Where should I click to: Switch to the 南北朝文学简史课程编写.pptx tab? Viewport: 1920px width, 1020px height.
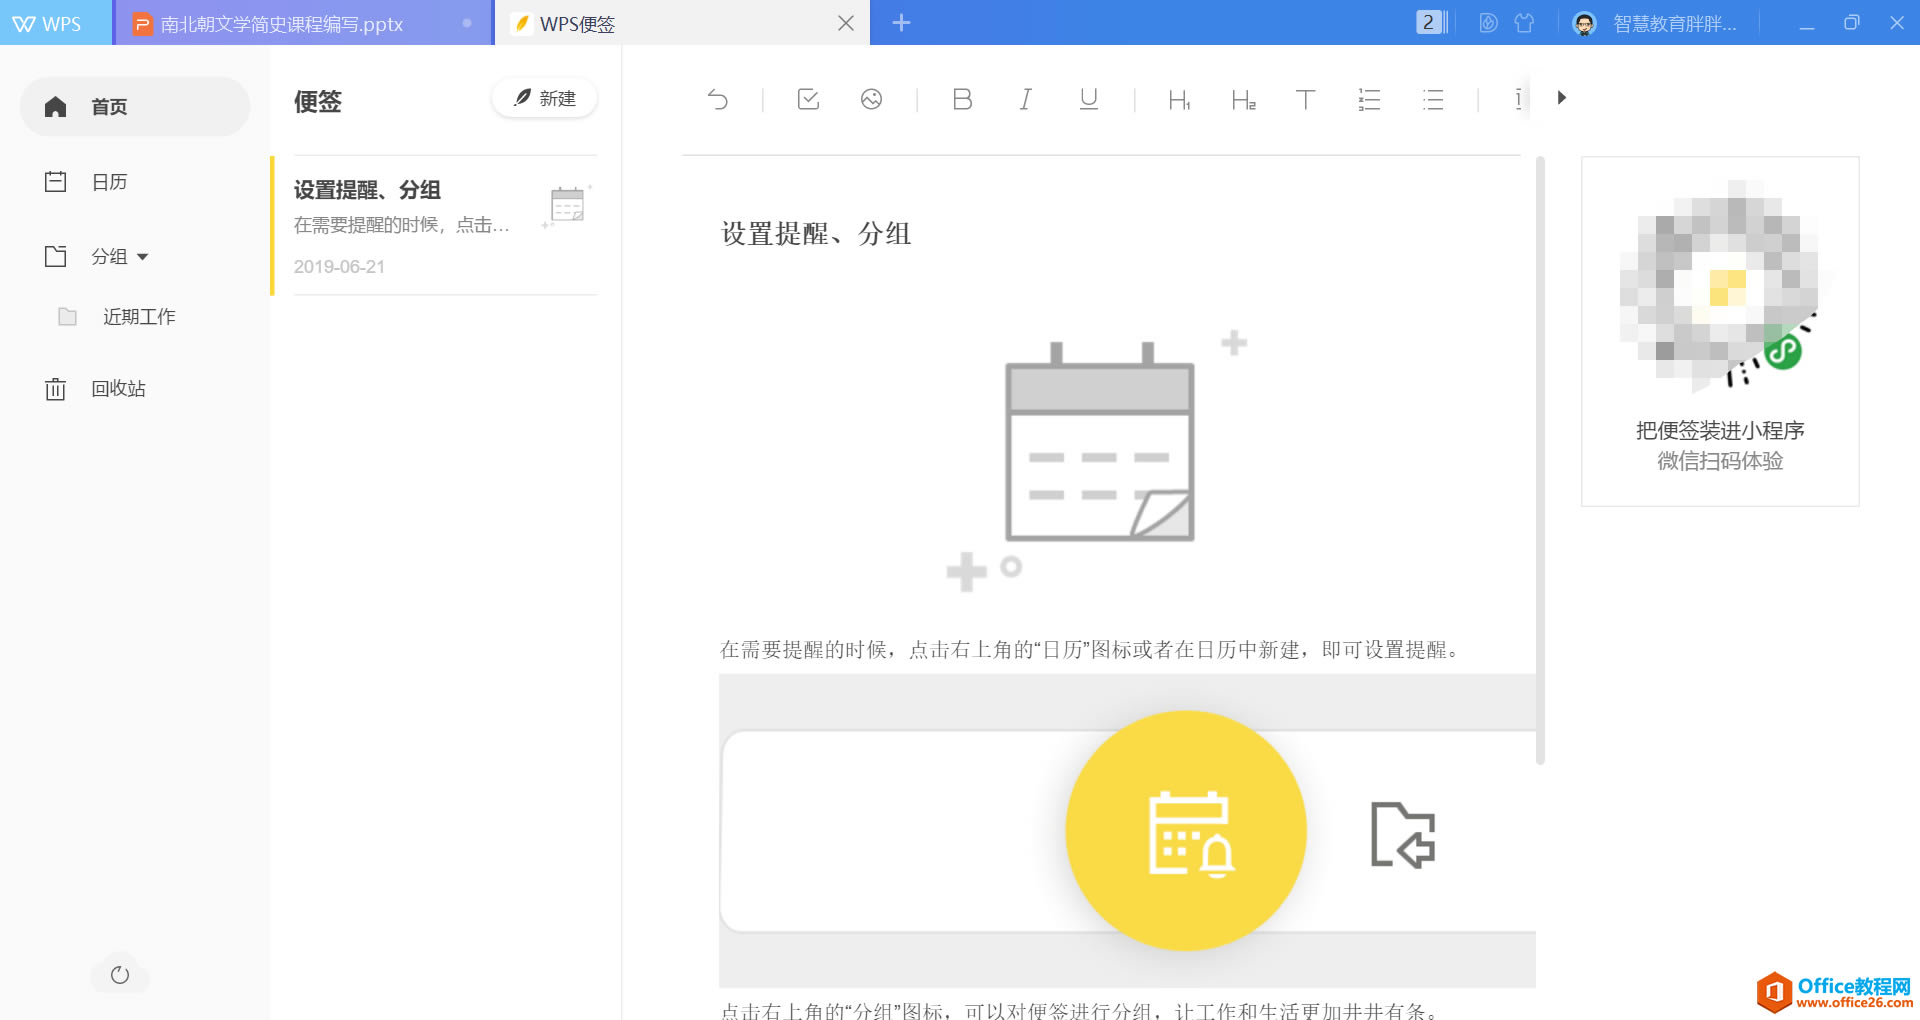(x=303, y=23)
